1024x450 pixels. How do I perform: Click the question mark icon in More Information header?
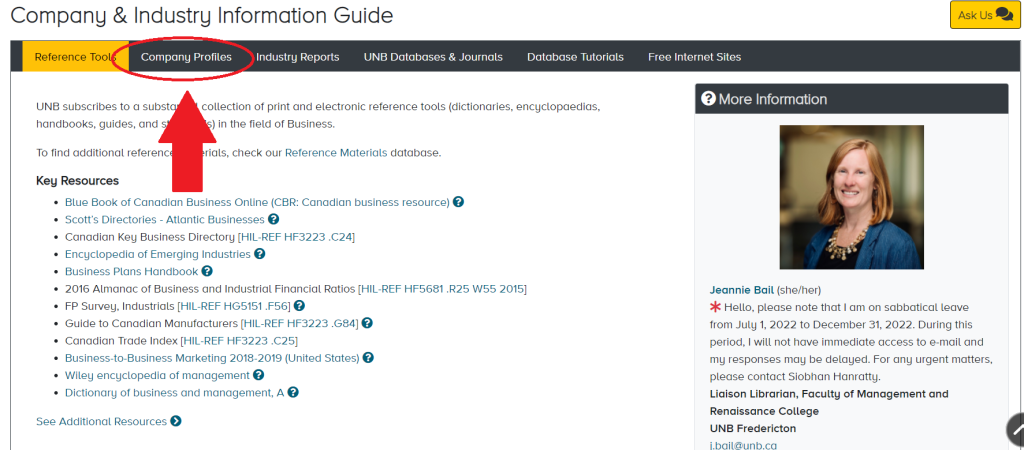tap(708, 99)
